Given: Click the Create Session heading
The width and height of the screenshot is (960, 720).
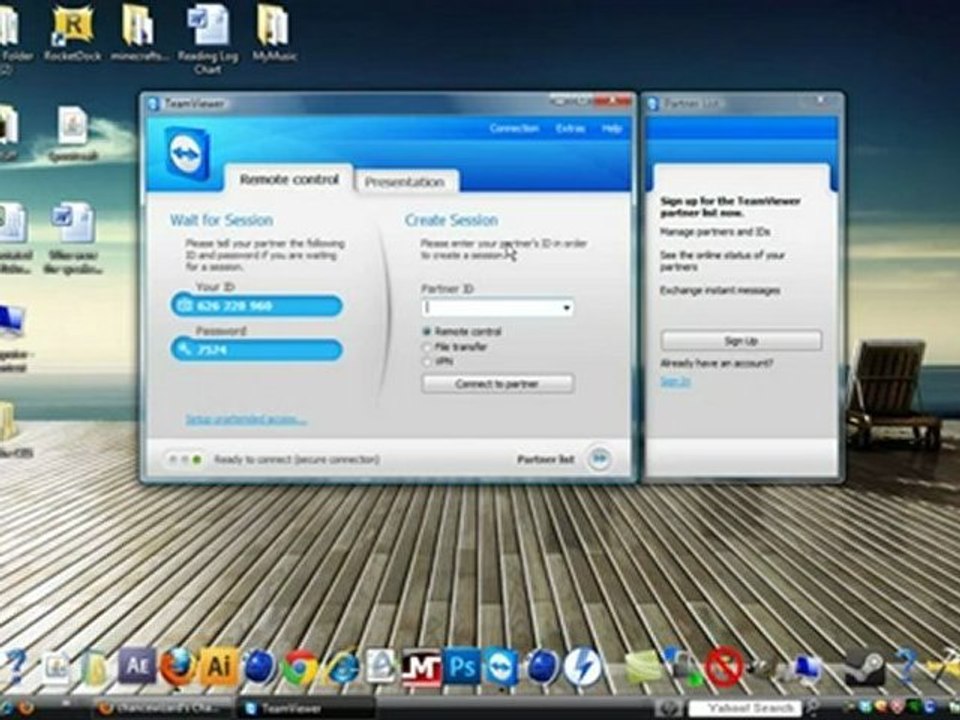Looking at the screenshot, I should click(x=451, y=220).
